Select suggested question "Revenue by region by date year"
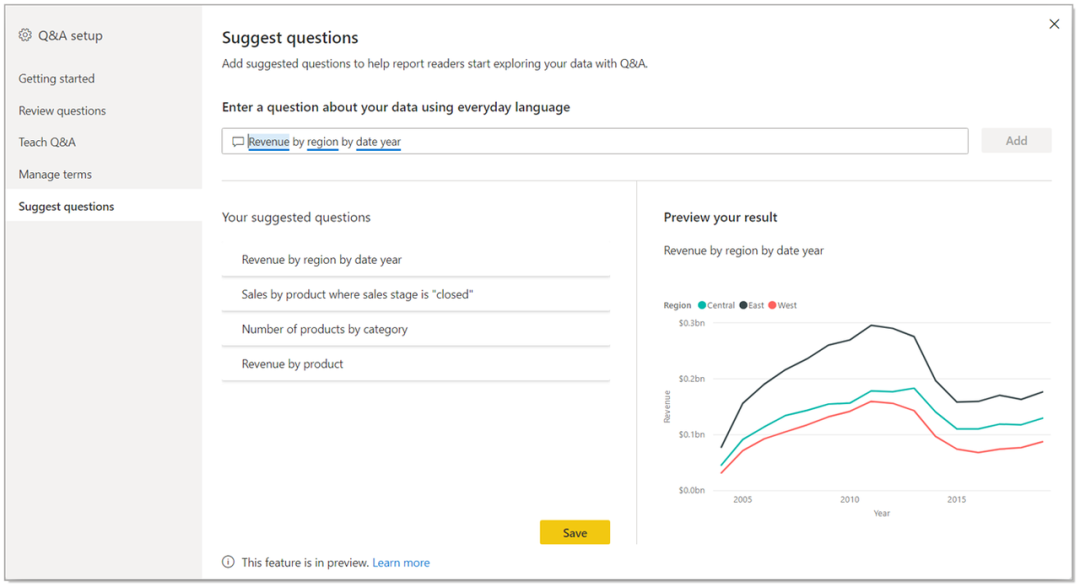Viewport: 1080px width, 587px height. pyautogui.click(x=322, y=260)
